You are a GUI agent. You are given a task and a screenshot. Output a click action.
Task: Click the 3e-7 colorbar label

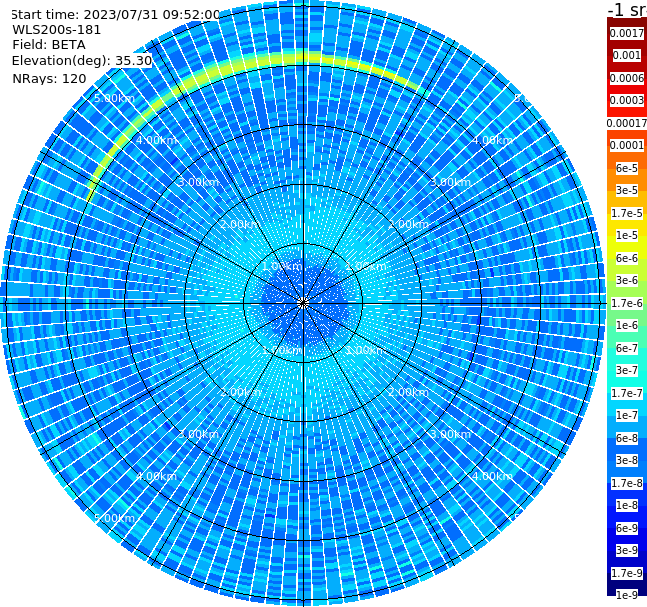[627, 370]
